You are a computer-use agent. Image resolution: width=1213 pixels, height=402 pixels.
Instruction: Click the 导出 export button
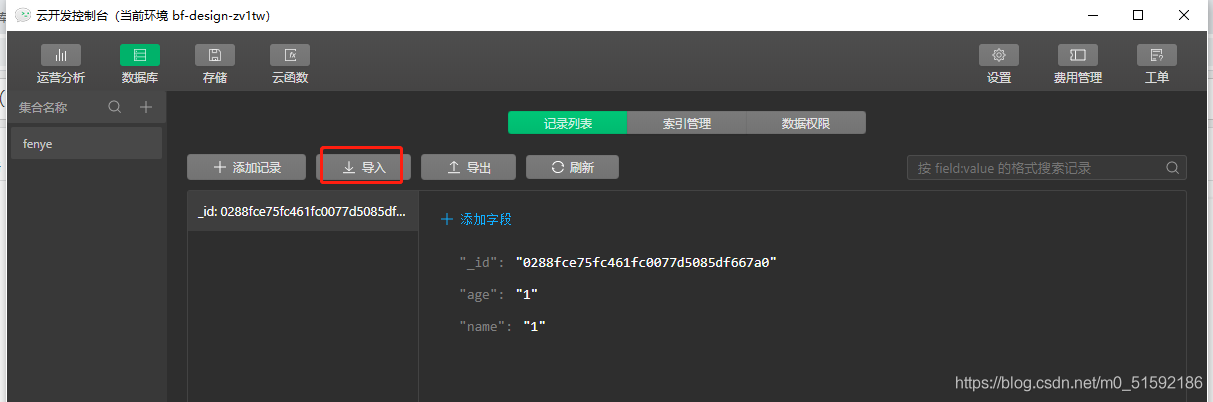click(x=468, y=167)
